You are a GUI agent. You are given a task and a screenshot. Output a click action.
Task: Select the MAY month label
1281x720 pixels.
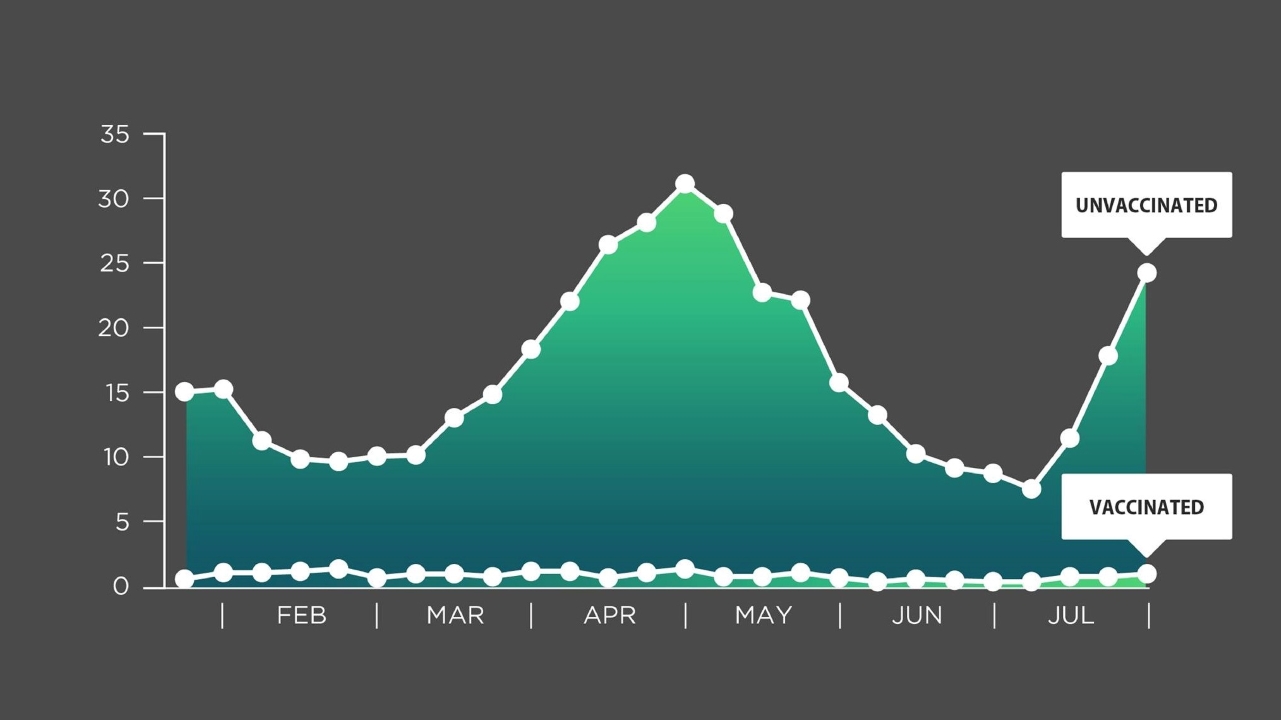(x=763, y=615)
